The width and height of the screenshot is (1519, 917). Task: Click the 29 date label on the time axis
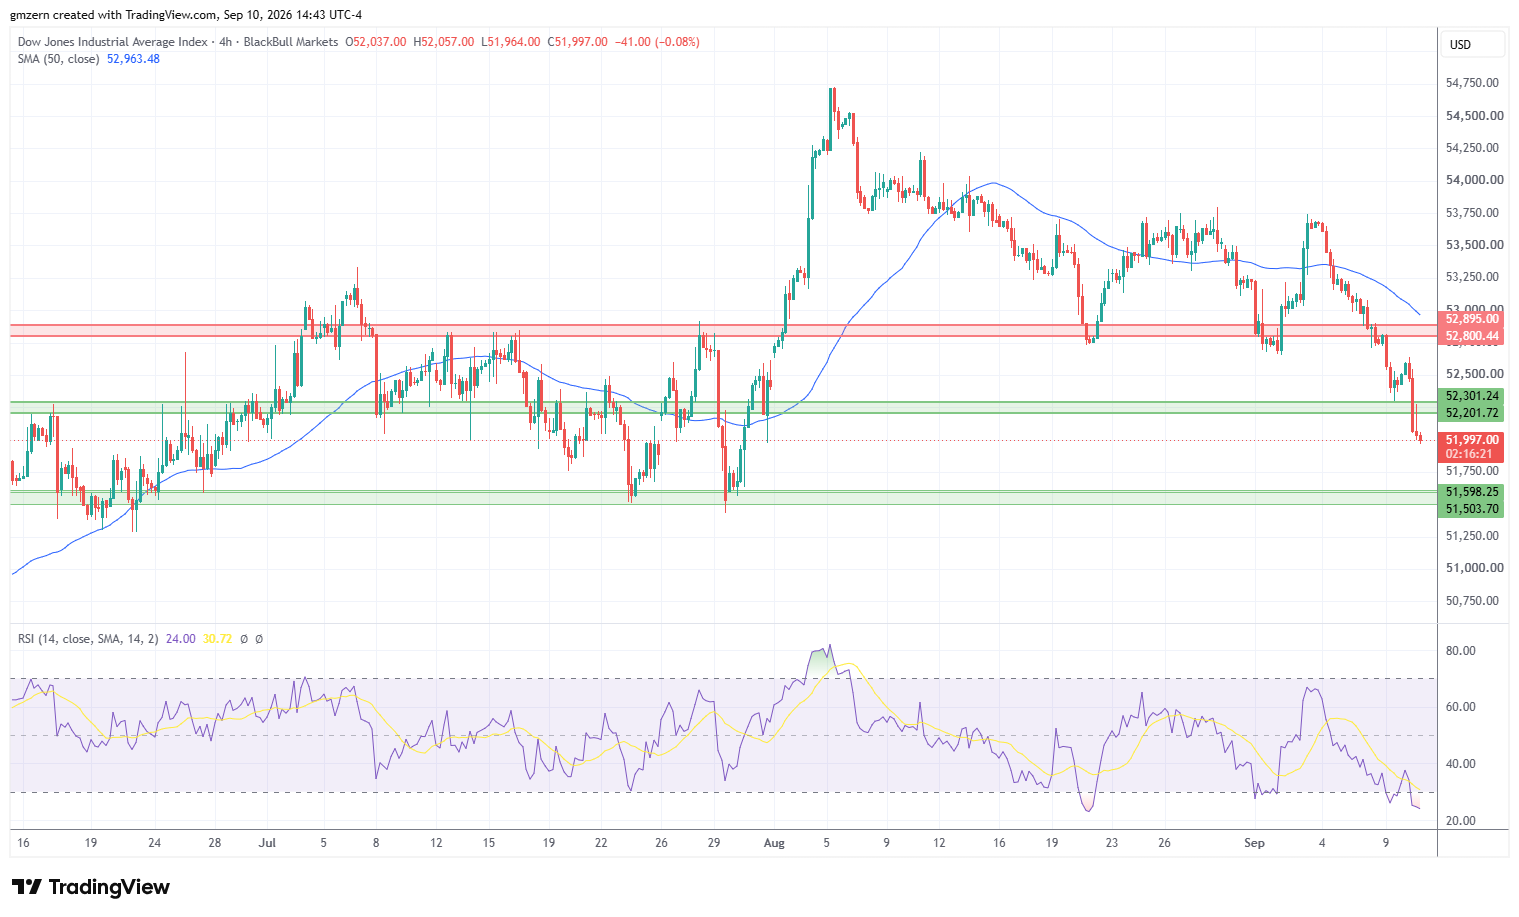(713, 843)
